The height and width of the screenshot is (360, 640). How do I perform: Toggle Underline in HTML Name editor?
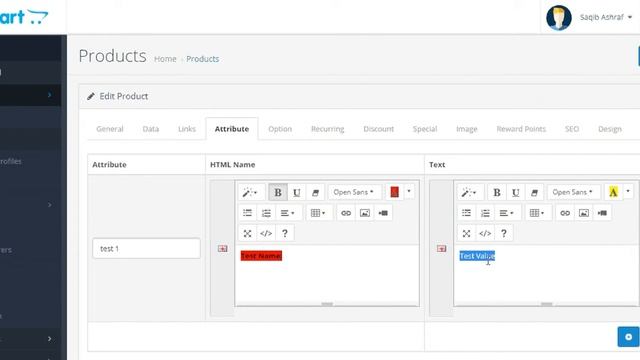click(x=297, y=192)
